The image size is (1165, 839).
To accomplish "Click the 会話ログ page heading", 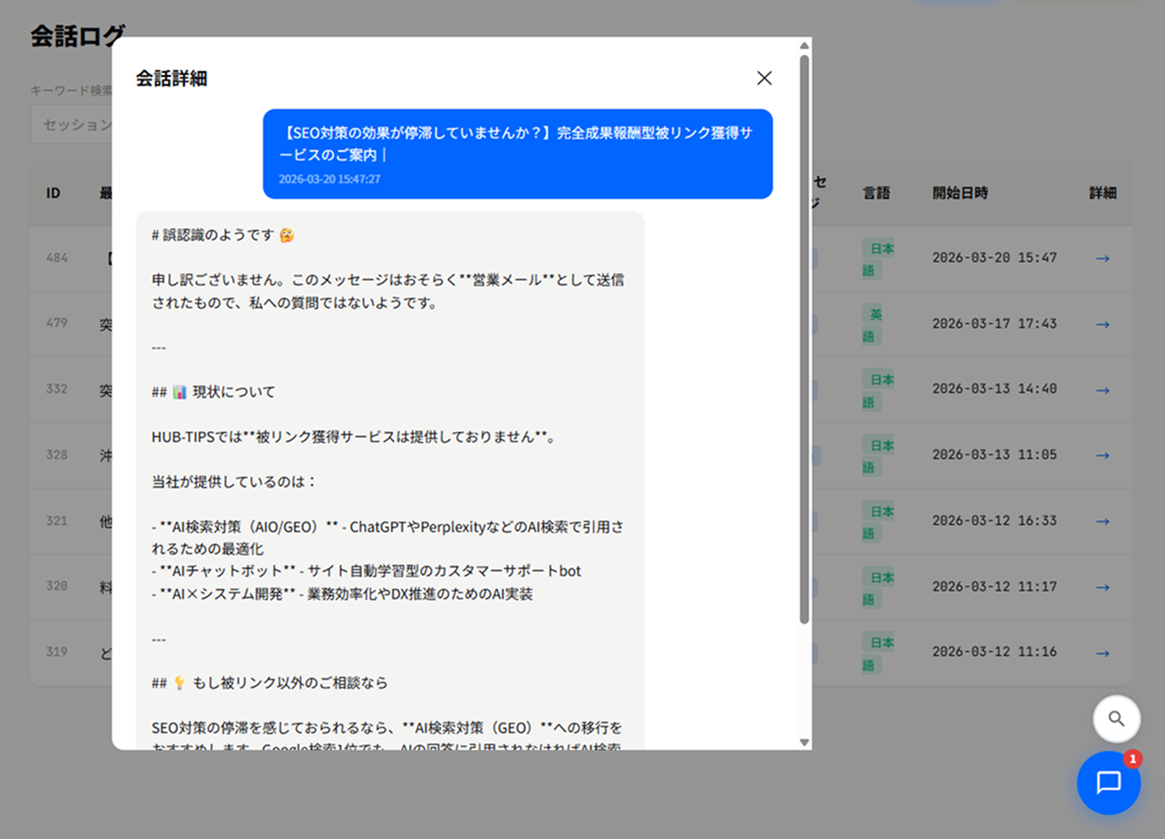I will (x=77, y=36).
